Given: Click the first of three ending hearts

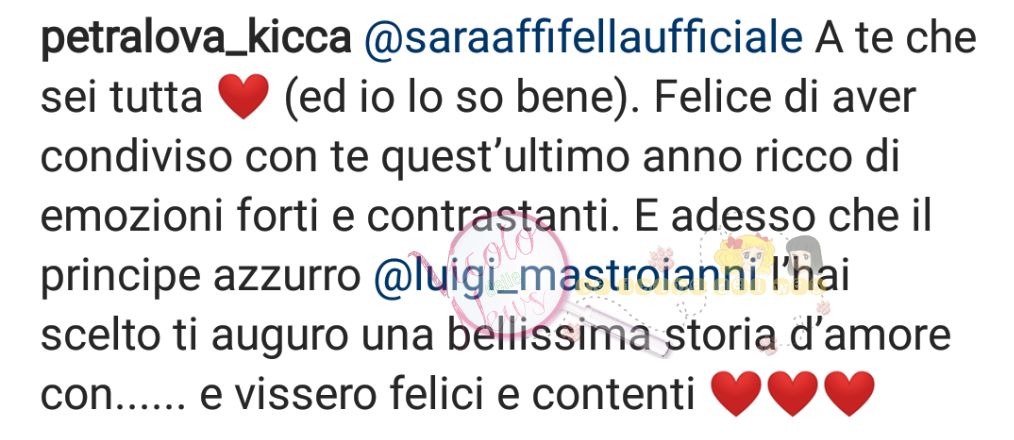Looking at the screenshot, I should point(735,395).
